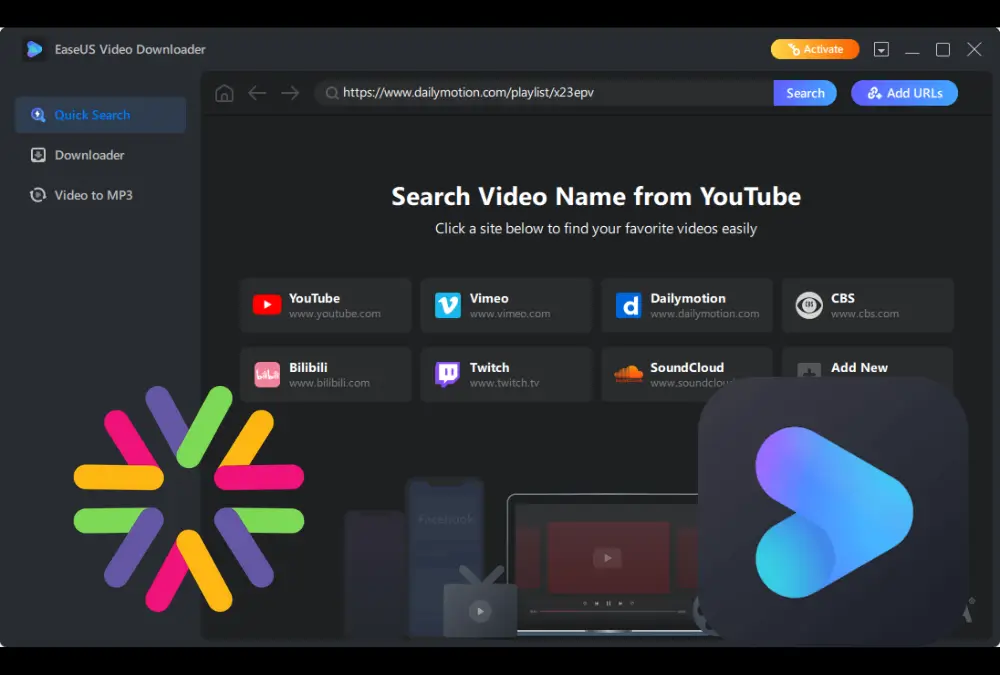Open the www.youtube.com site link text
Screen dimensions: 1000x675
click(335, 314)
